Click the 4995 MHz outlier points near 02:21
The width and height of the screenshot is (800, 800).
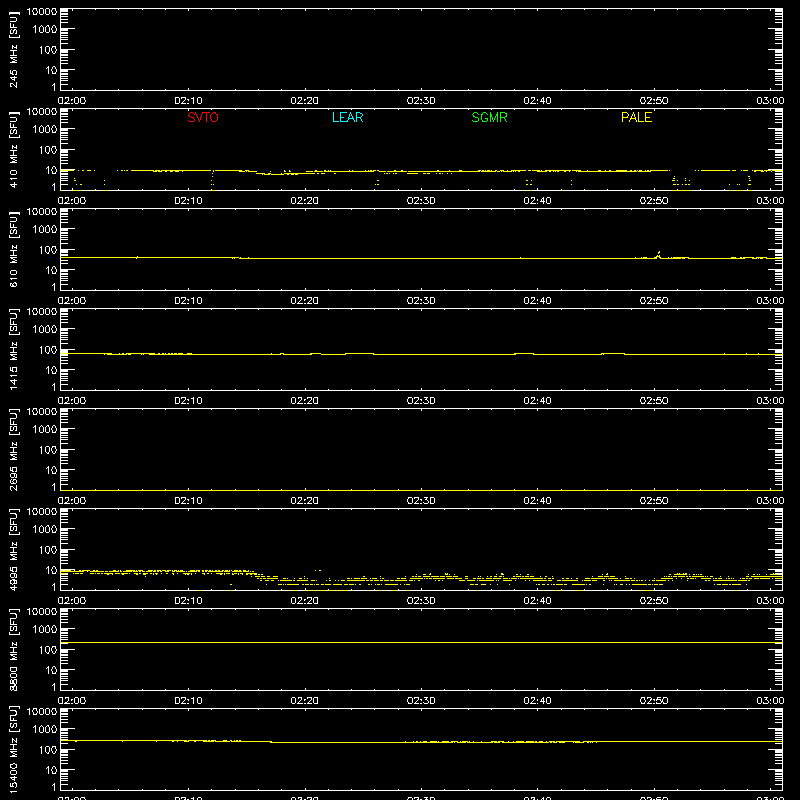(318, 570)
